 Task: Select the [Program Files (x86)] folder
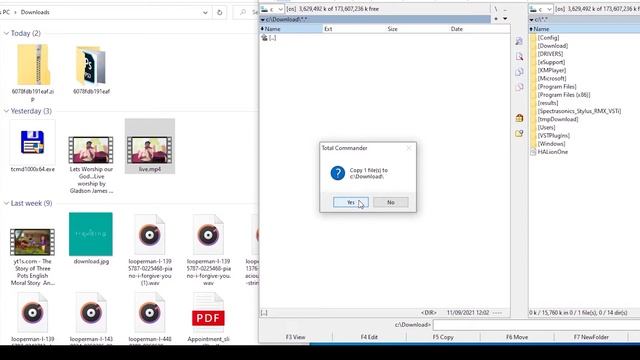pos(564,95)
